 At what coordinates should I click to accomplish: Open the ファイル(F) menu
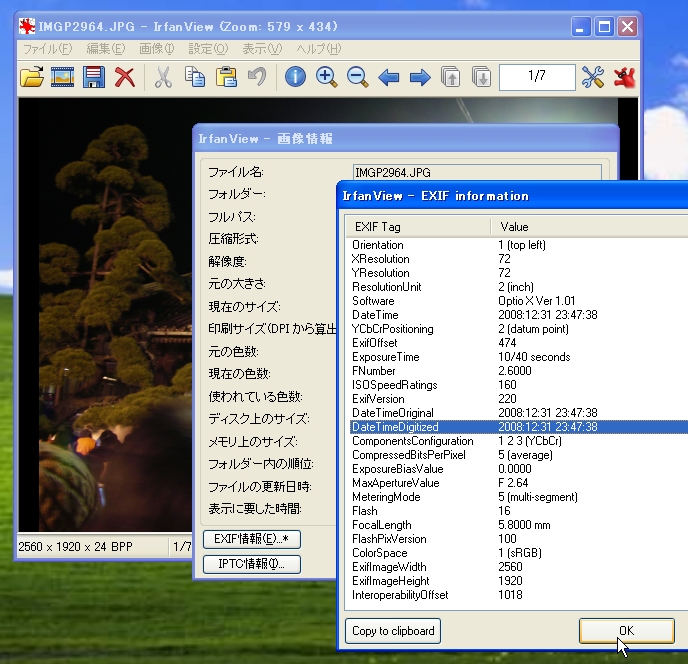(x=47, y=49)
